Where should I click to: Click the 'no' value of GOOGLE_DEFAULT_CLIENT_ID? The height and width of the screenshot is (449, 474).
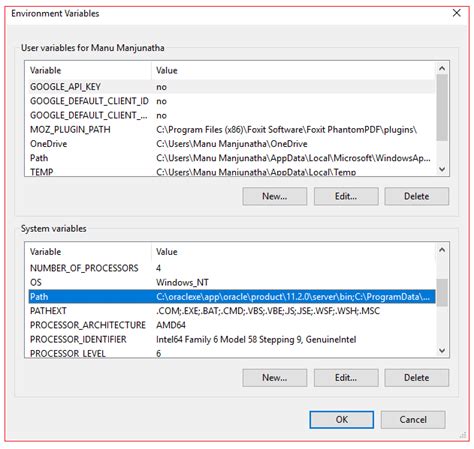click(161, 101)
